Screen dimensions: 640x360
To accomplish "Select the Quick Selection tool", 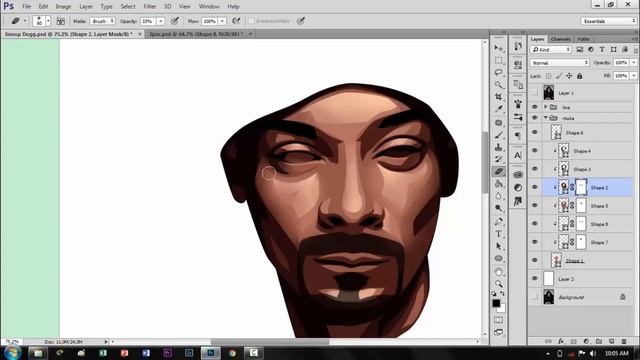I will tap(498, 85).
